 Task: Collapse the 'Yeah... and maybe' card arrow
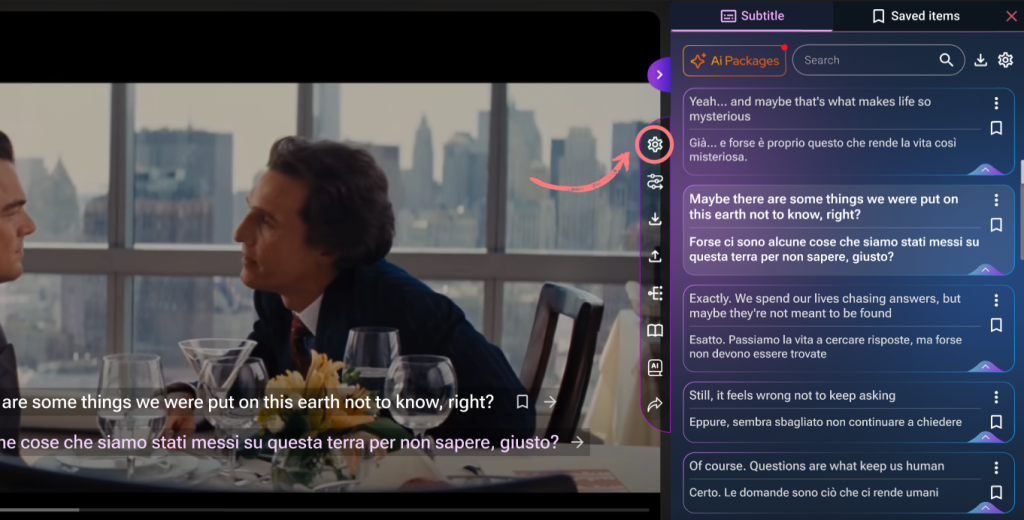(x=985, y=170)
